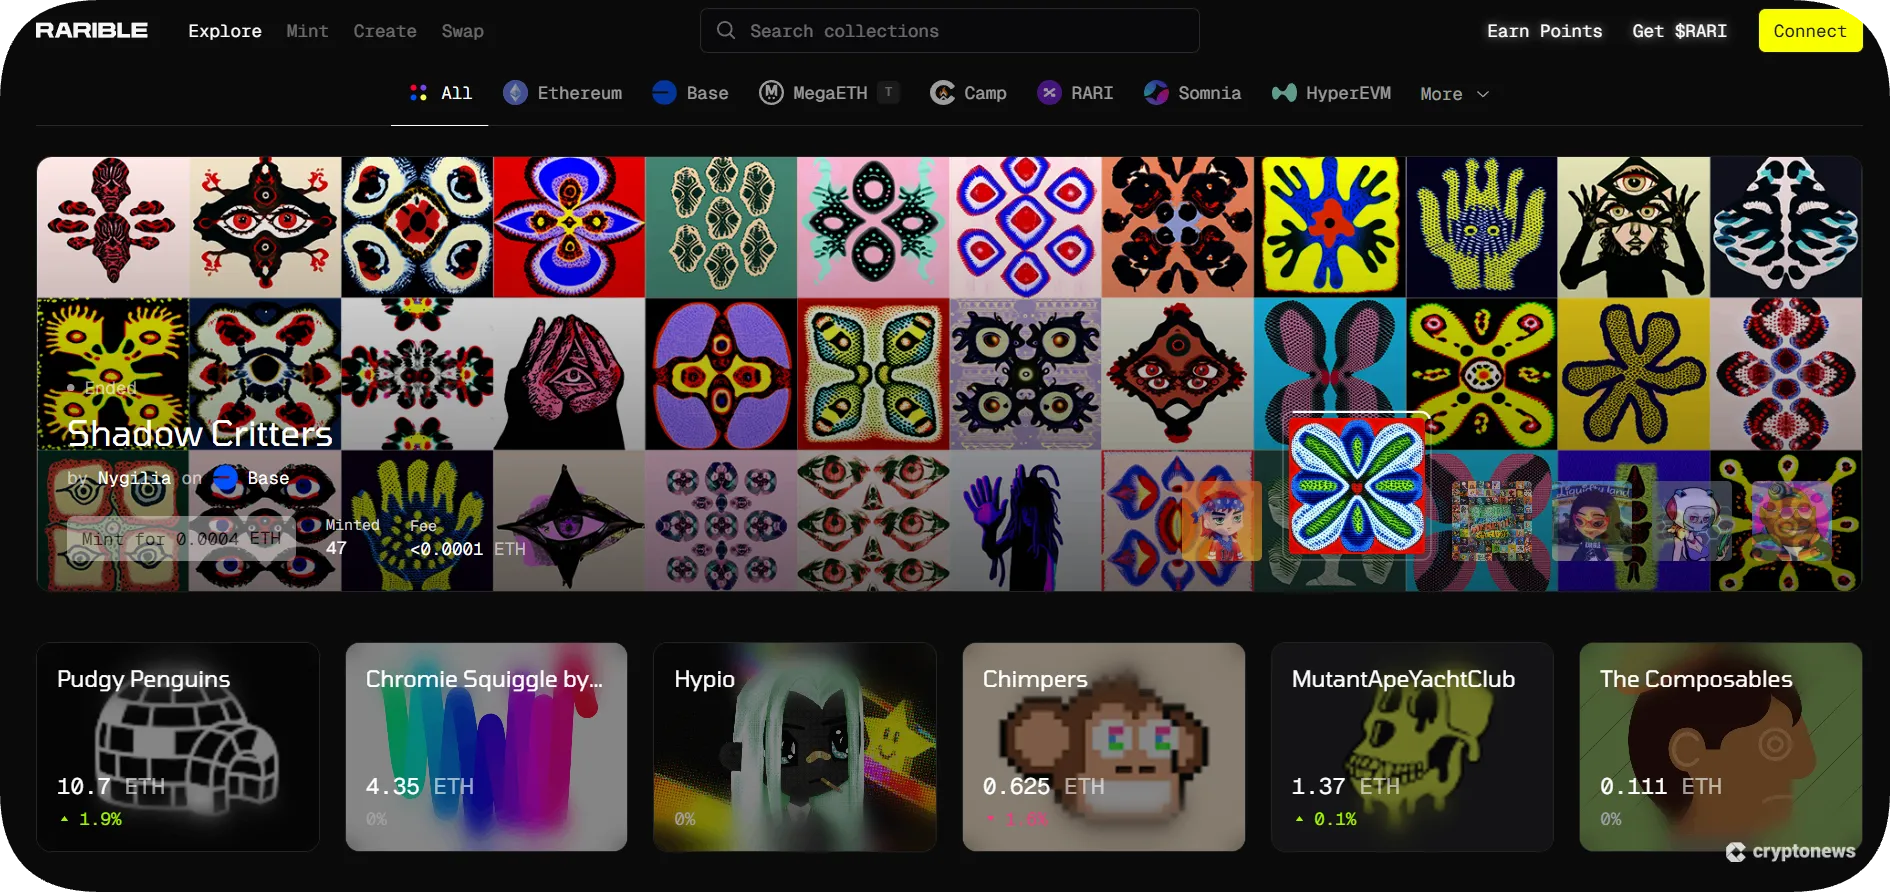This screenshot has width=1890, height=892.
Task: Click the Rarible logo
Action: click(91, 30)
